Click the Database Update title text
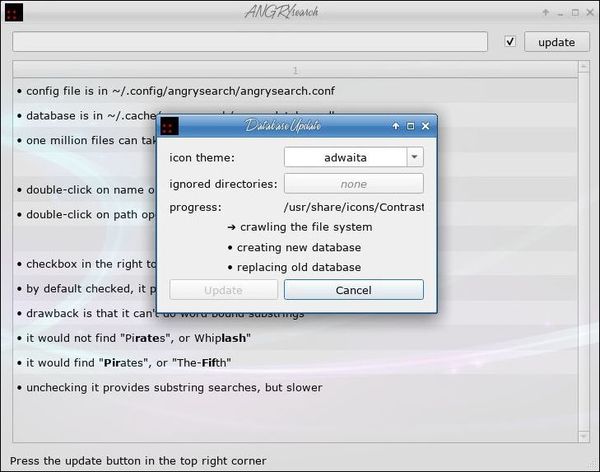This screenshot has height=472, width=600. pos(283,126)
